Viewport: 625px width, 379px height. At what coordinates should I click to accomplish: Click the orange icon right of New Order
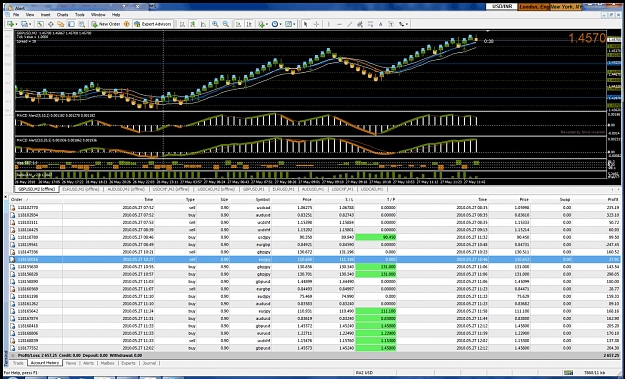[126, 24]
